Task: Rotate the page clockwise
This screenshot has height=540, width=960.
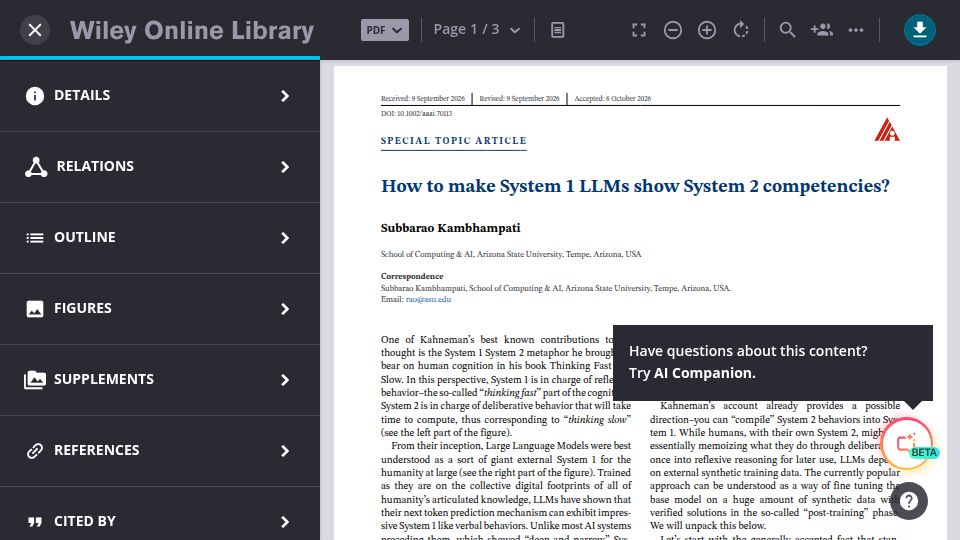Action: [x=741, y=30]
